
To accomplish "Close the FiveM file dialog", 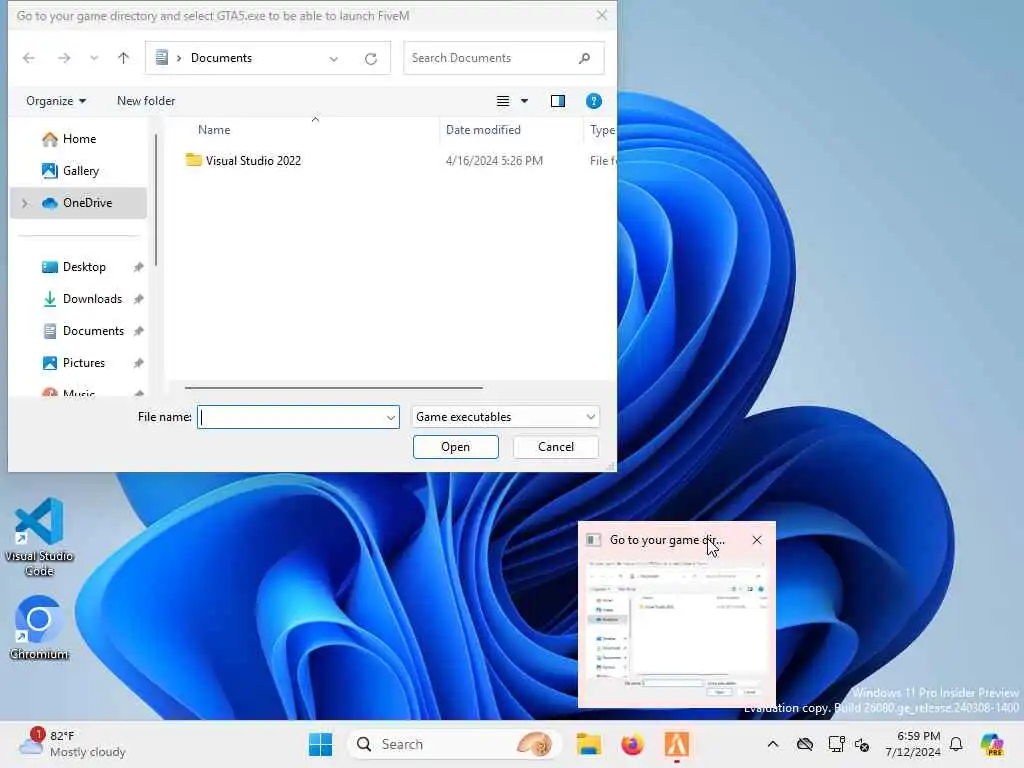I will click(601, 15).
